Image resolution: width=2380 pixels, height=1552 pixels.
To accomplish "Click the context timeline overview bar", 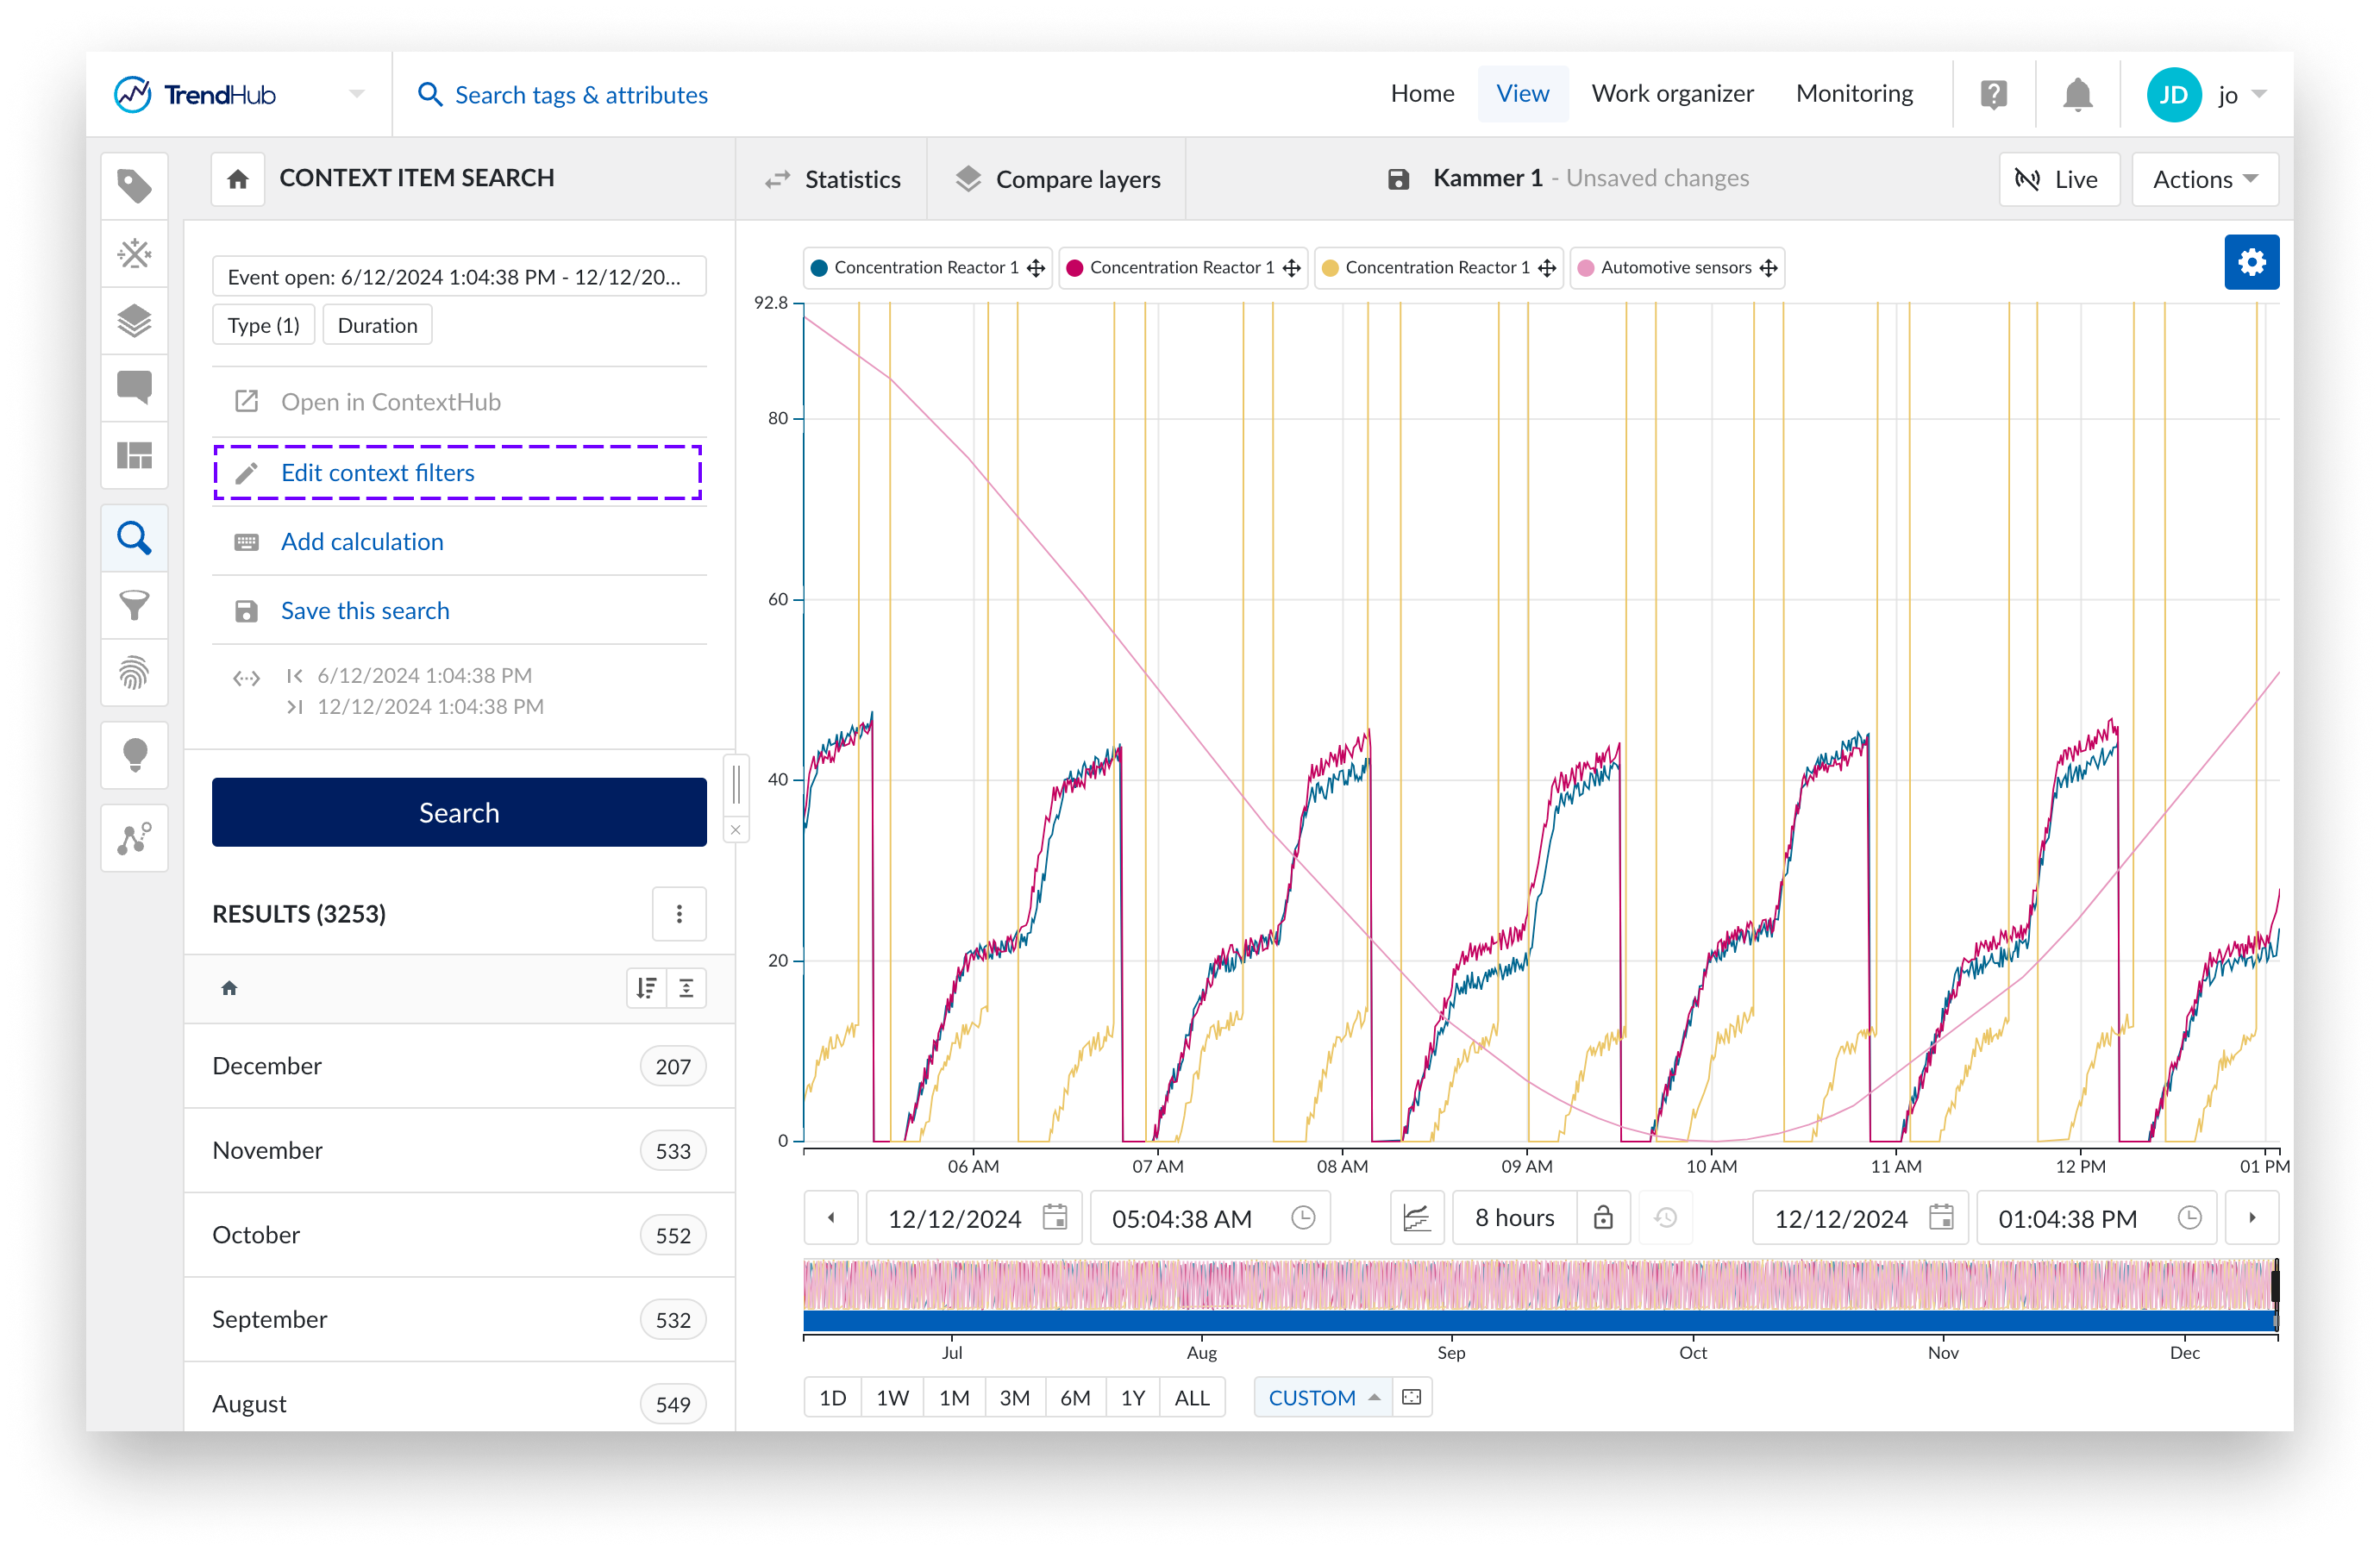I will click(x=1539, y=1321).
